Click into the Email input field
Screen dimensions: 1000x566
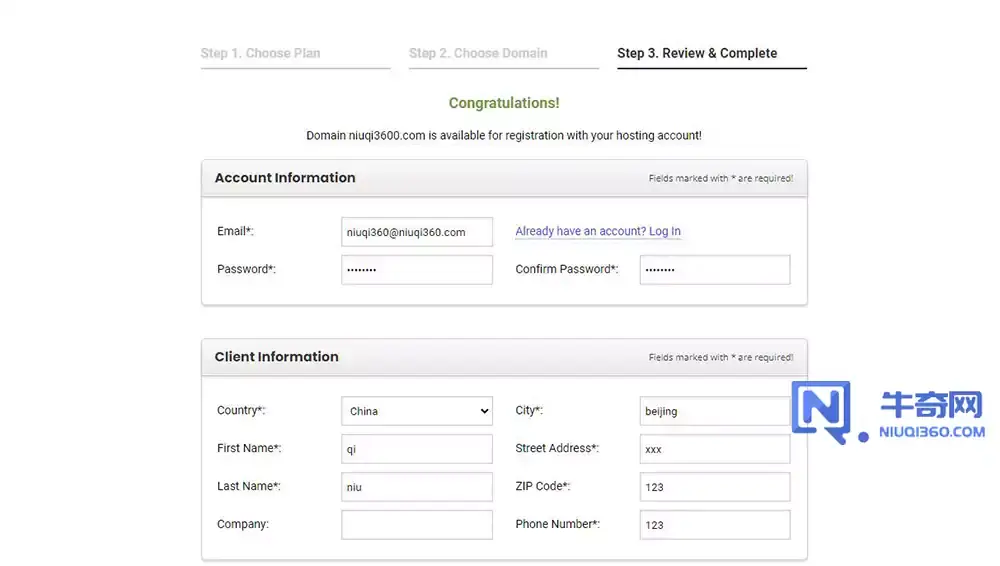pos(417,232)
